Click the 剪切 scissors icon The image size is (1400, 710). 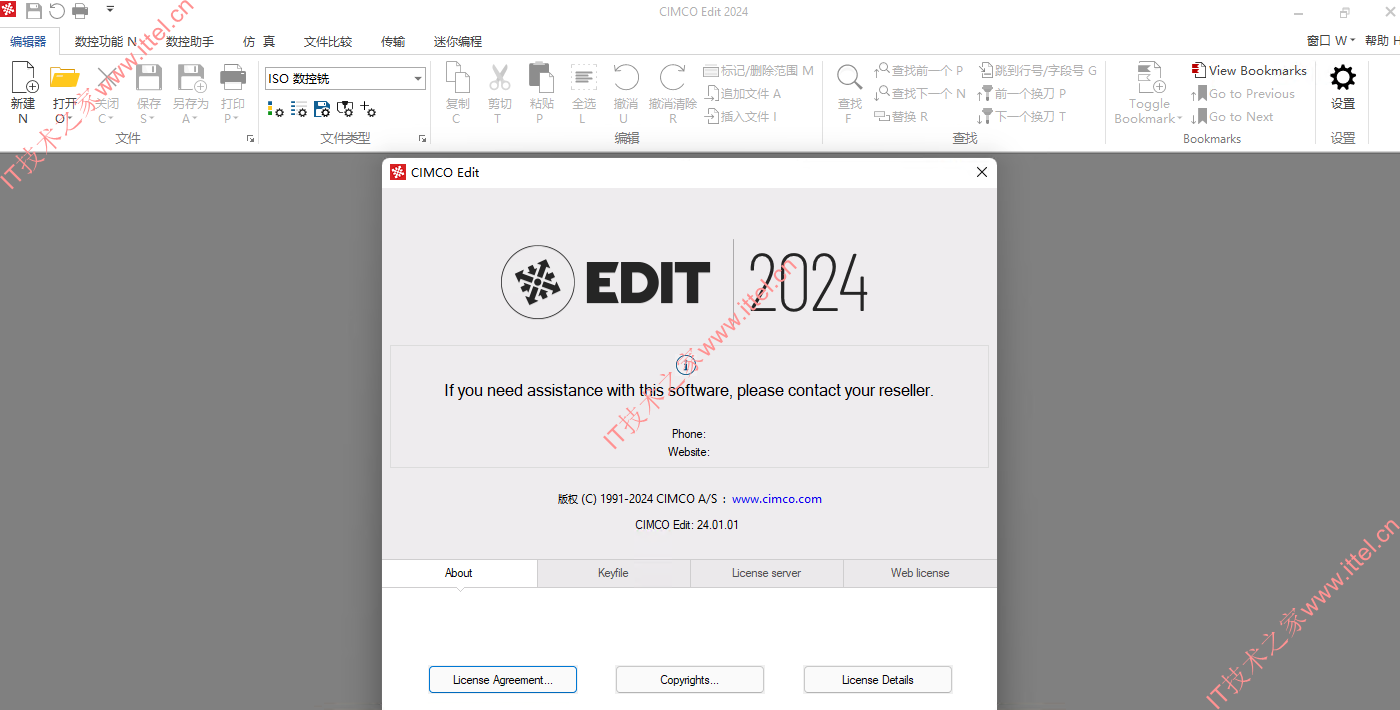point(500,78)
